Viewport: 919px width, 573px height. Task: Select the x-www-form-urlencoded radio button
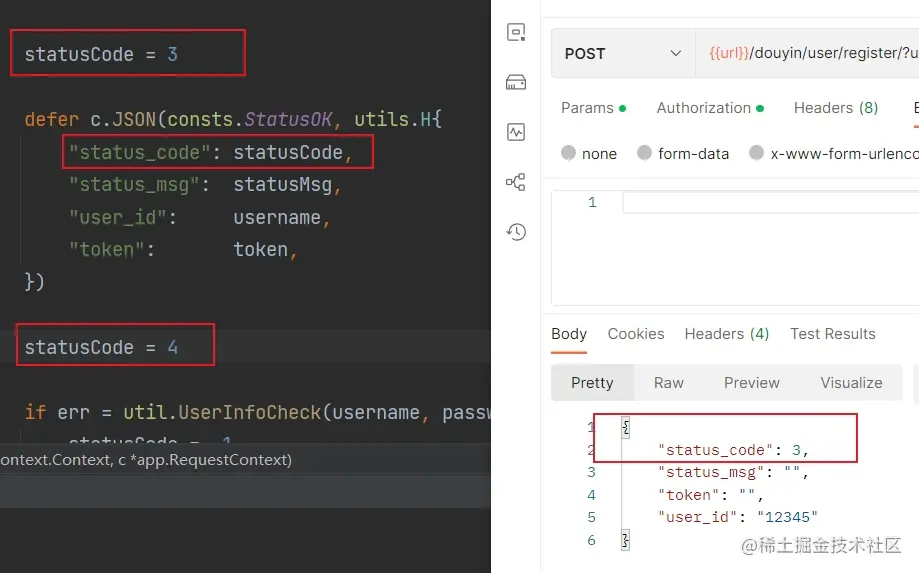coord(756,153)
